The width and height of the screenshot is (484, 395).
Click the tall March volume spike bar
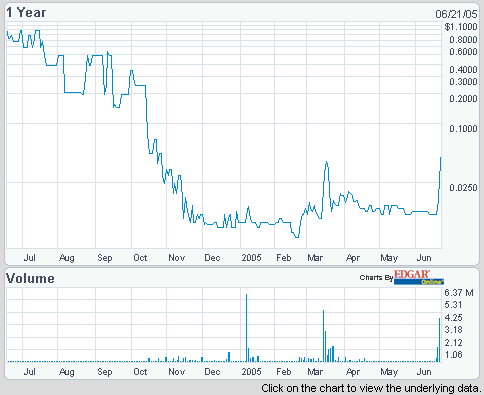[x=323, y=336]
